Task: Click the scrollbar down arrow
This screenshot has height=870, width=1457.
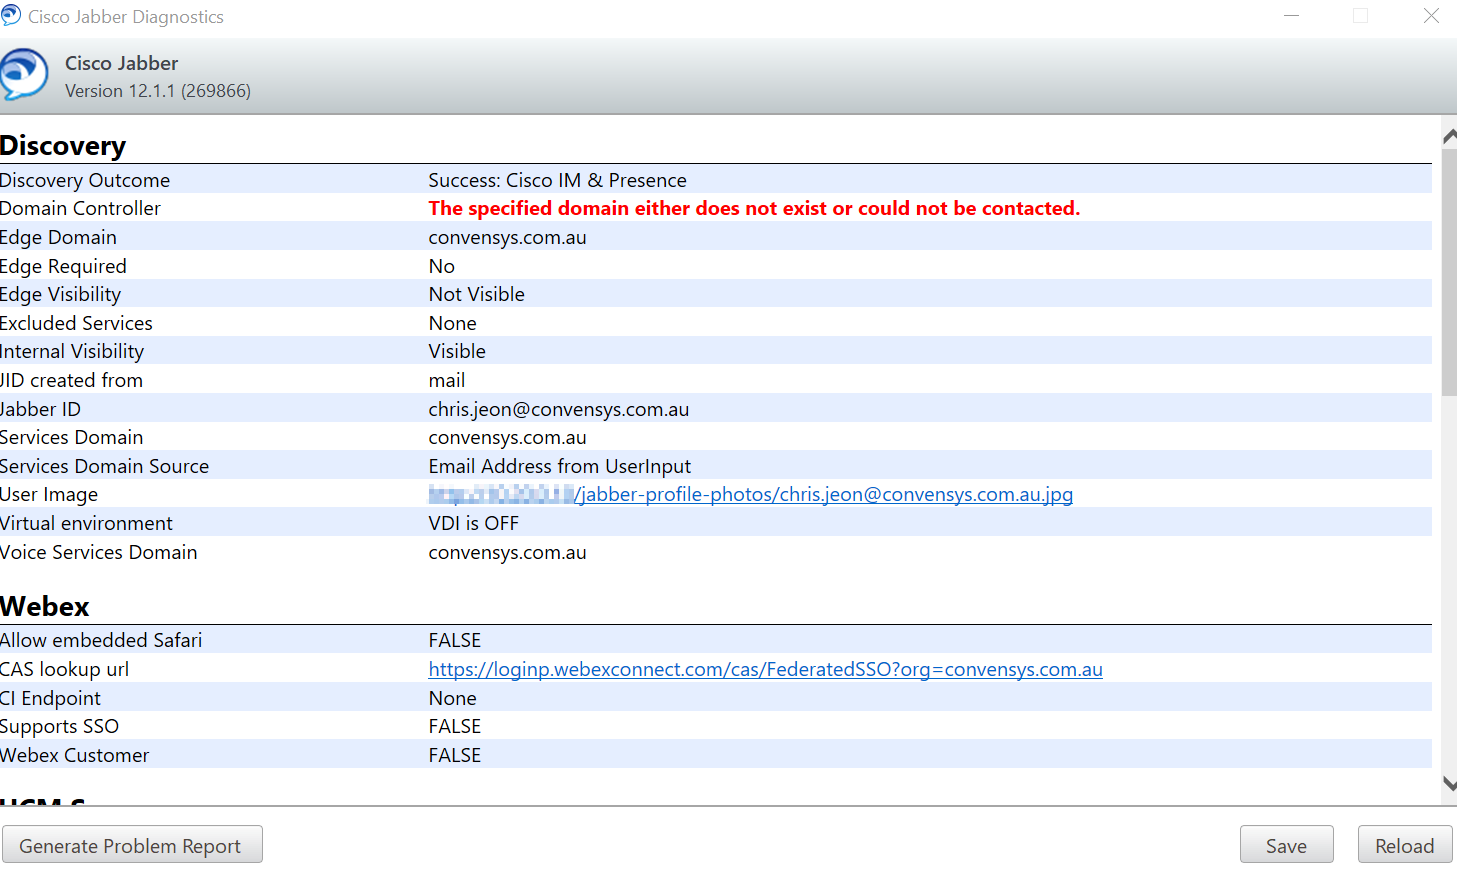Action: click(1449, 785)
